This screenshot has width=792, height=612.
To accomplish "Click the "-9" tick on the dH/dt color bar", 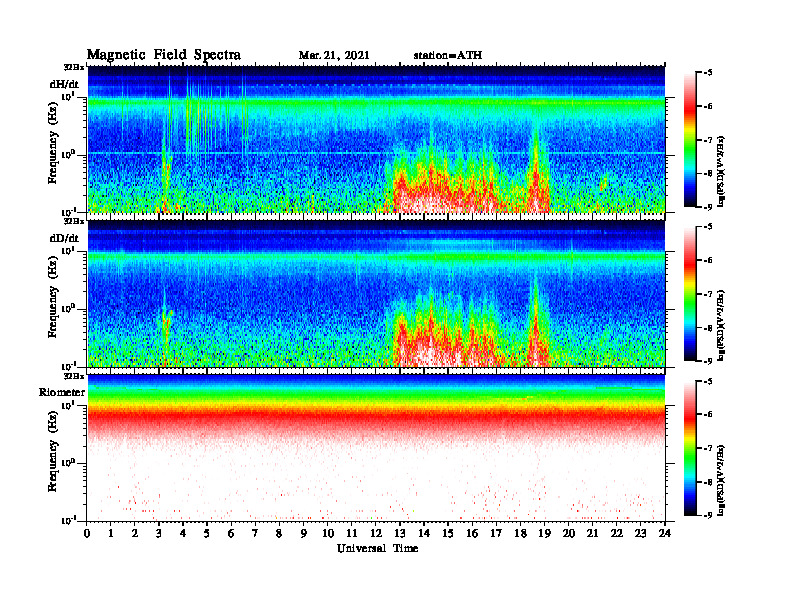I will (x=708, y=207).
